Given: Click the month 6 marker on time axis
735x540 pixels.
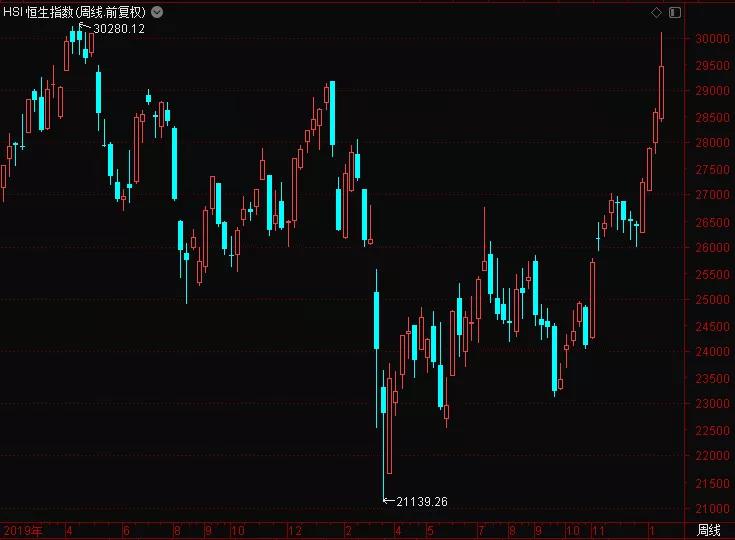Looking at the screenshot, I should click(126, 531).
